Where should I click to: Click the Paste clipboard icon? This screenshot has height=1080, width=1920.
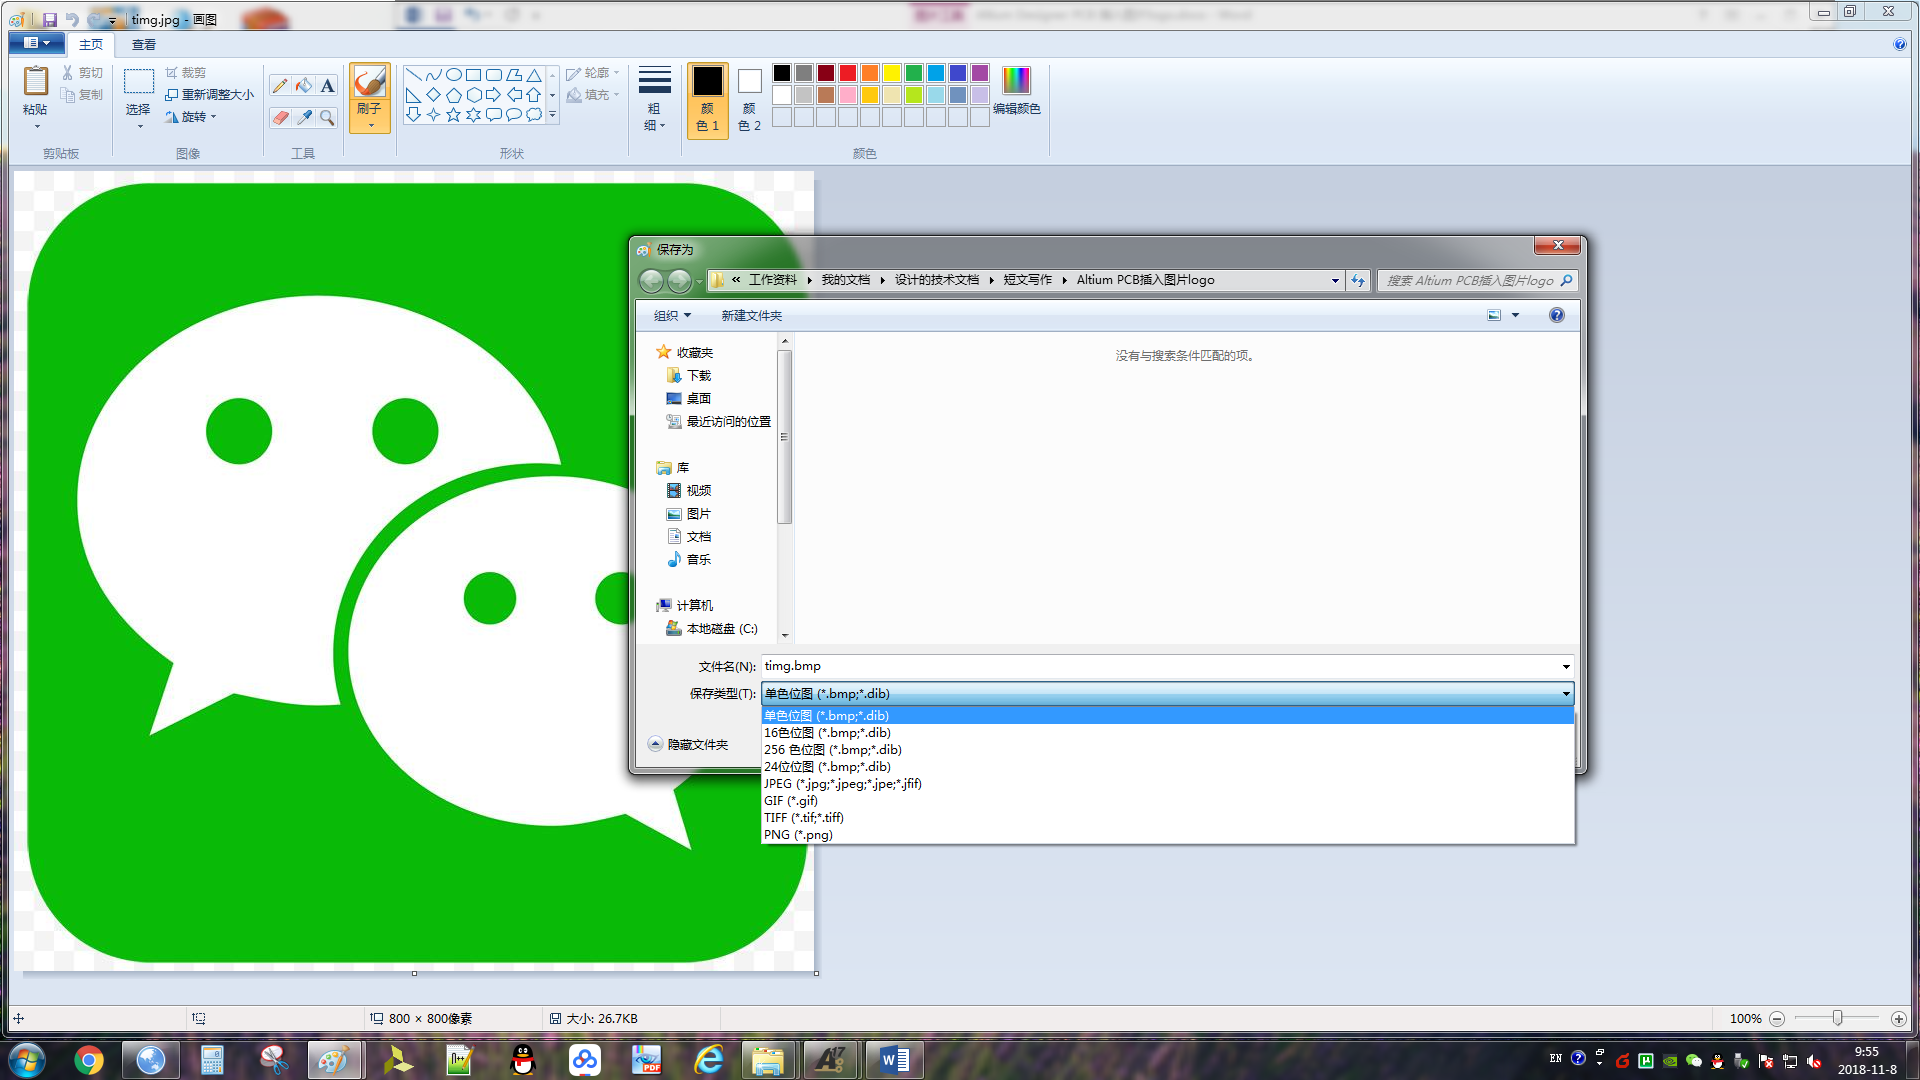tap(35, 82)
